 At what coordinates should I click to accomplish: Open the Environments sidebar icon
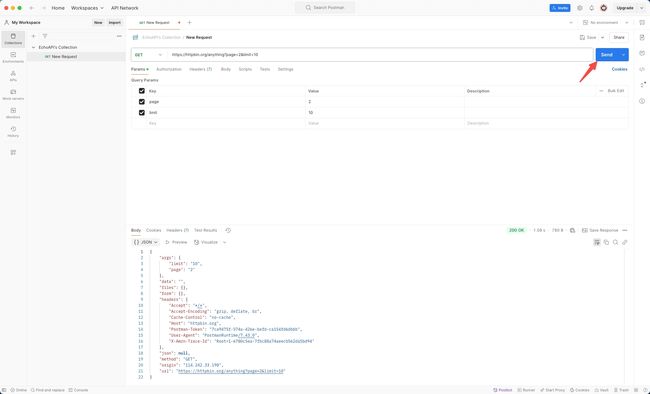[13, 58]
